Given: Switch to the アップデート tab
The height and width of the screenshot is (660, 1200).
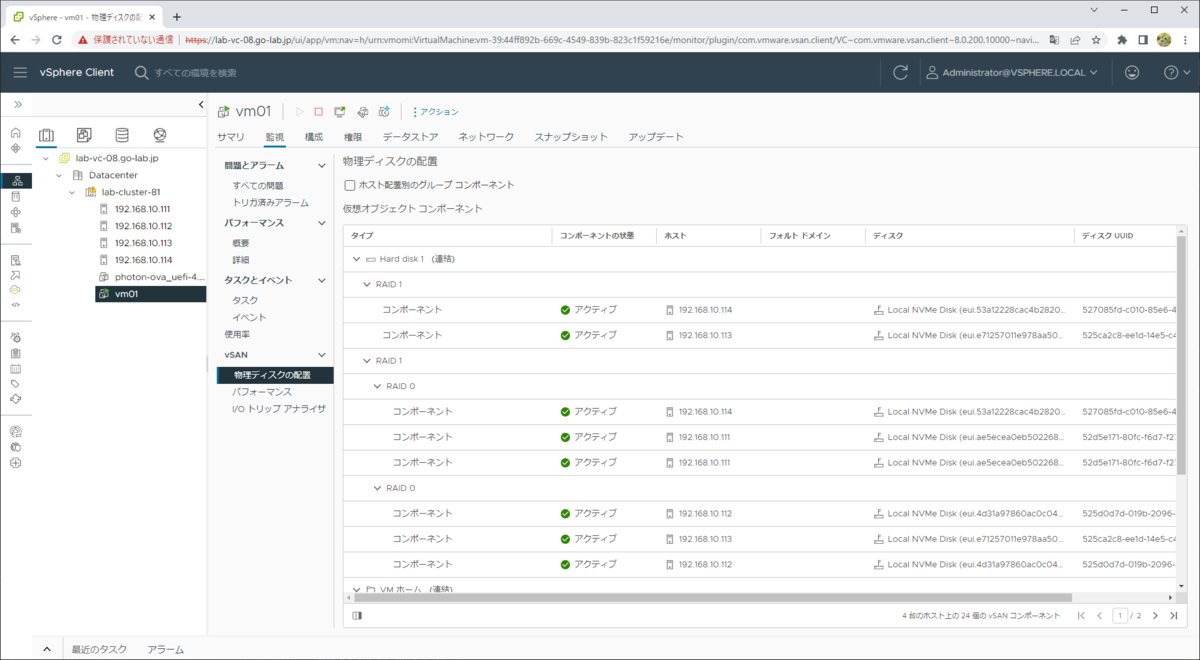Looking at the screenshot, I should click(656, 137).
